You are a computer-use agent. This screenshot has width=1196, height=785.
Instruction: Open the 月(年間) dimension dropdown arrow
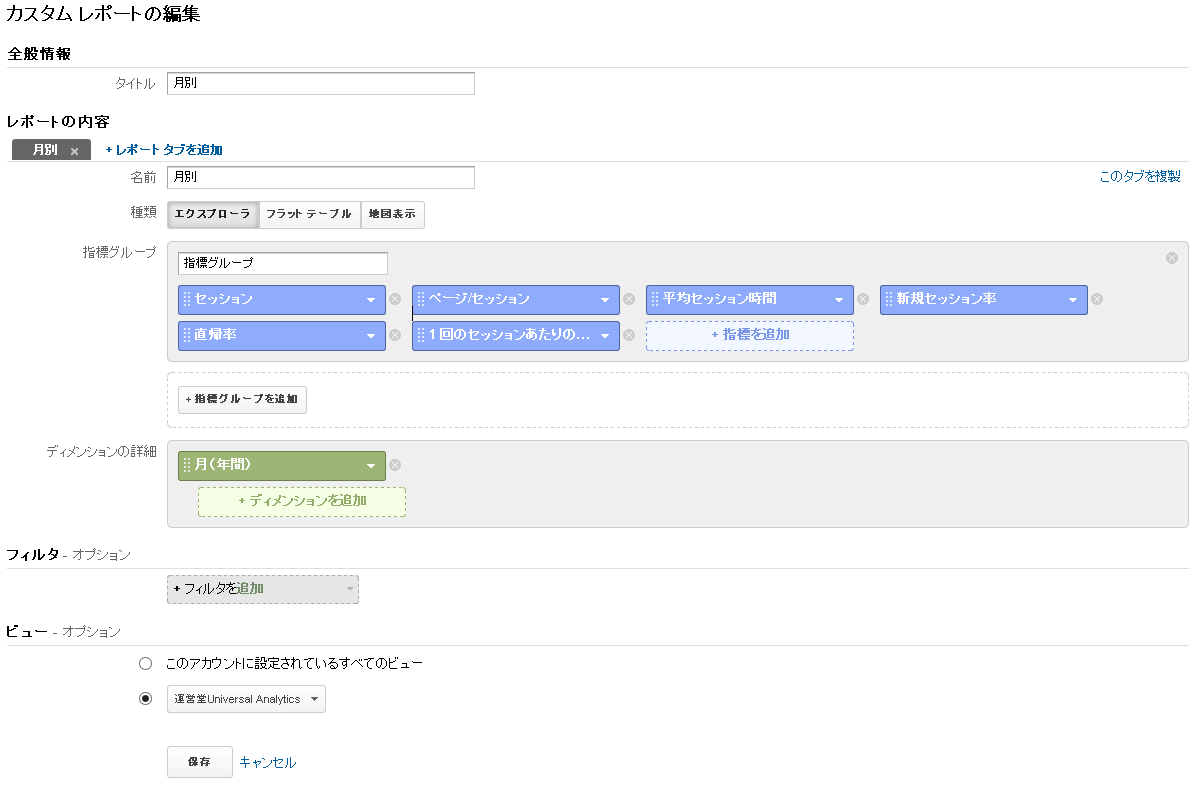tap(371, 466)
